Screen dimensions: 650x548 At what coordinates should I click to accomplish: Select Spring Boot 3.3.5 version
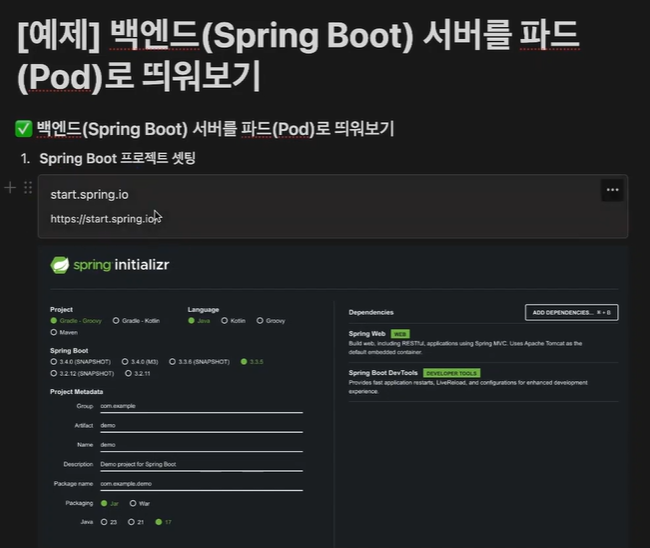(x=252, y=362)
